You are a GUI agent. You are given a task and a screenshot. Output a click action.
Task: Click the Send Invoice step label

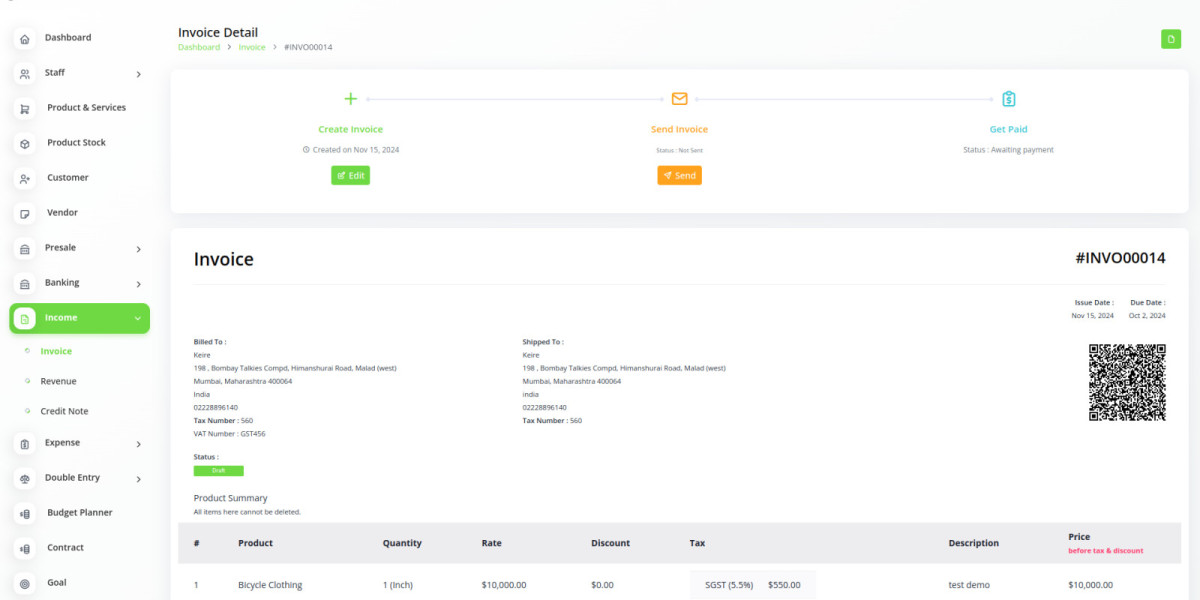coord(679,129)
